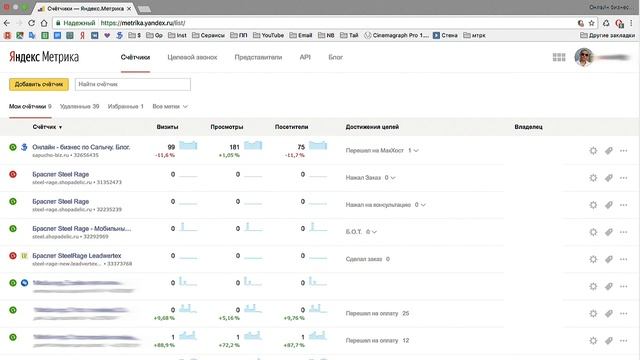Image resolution: width=640 pixels, height=360 pixels.
Task: Click tag icon in Браслет Steel Rage - Мобильны row
Action: (609, 232)
